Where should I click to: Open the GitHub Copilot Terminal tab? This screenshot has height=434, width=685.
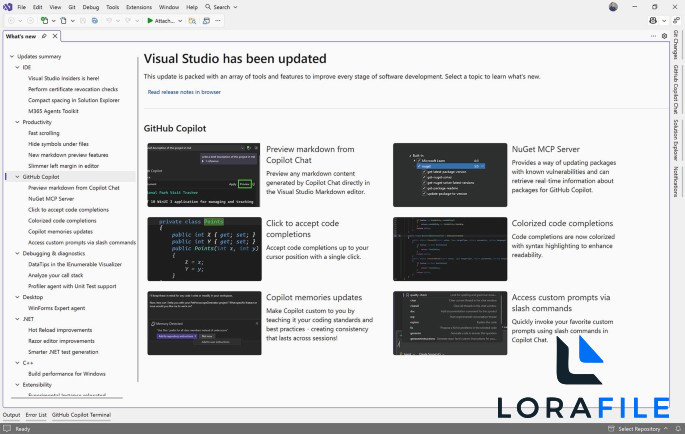pos(81,415)
